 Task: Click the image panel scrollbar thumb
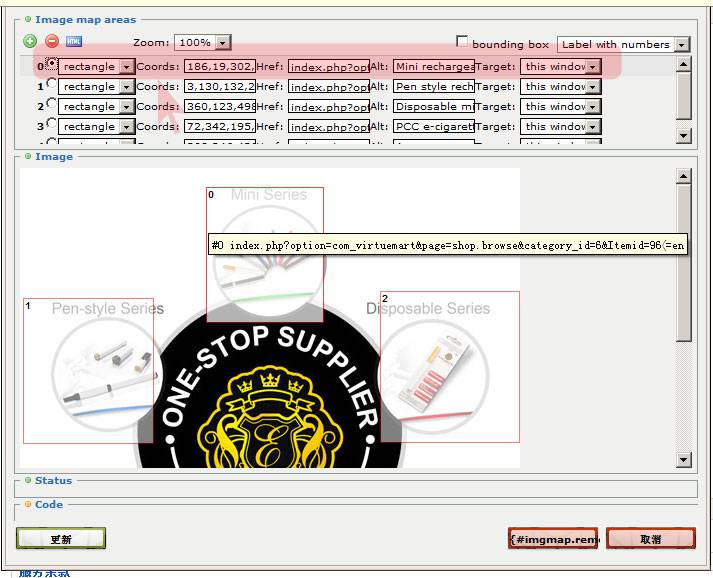pos(683,262)
